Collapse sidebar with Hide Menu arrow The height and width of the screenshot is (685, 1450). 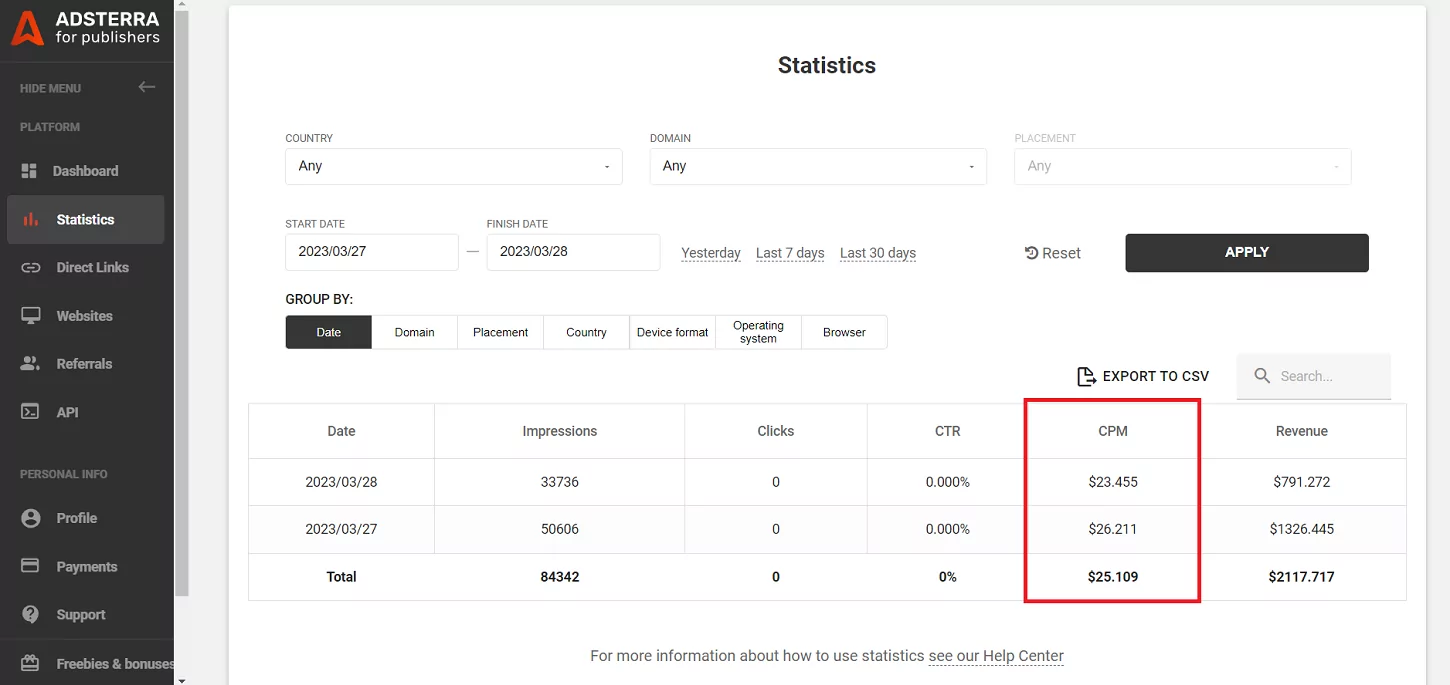(147, 87)
